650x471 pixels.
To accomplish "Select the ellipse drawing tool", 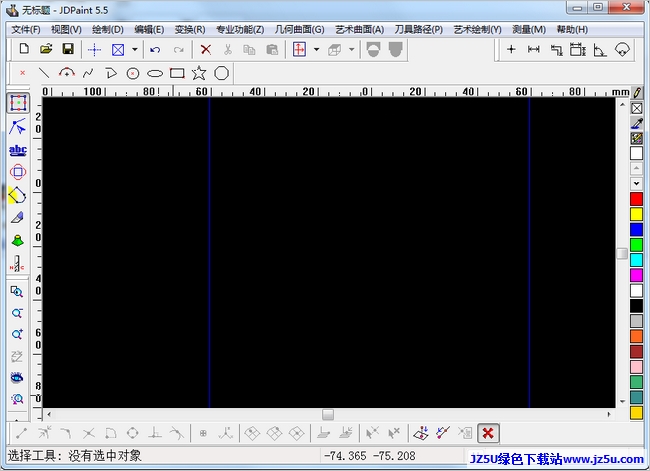I will pos(155,74).
